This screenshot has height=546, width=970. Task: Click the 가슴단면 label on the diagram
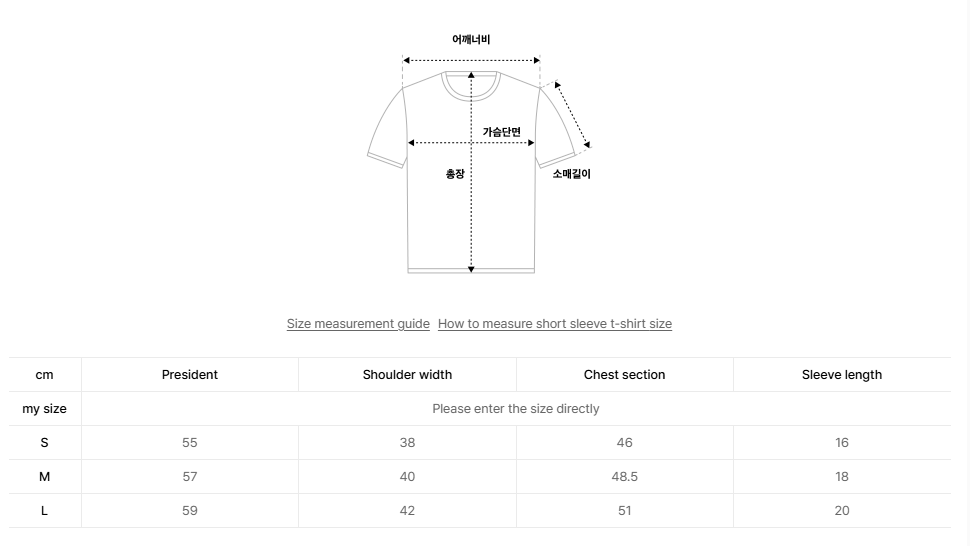[x=502, y=132]
